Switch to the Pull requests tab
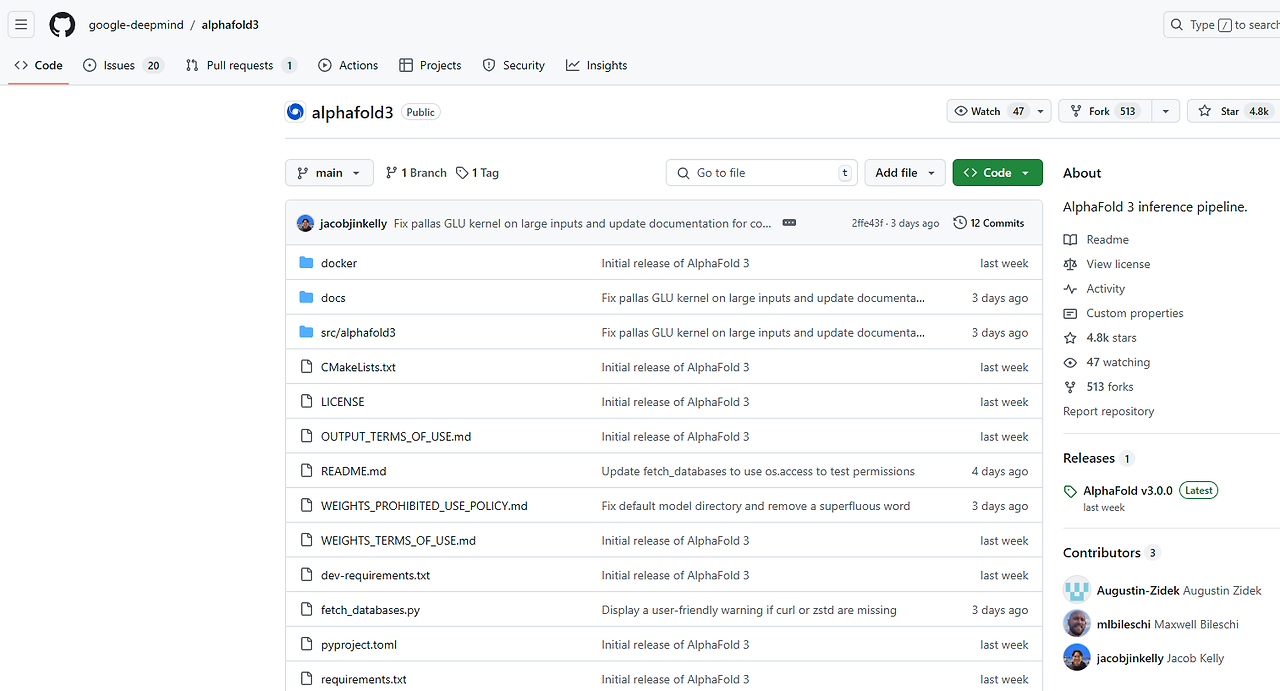Viewport: 1280px width, 691px height. [x=240, y=65]
